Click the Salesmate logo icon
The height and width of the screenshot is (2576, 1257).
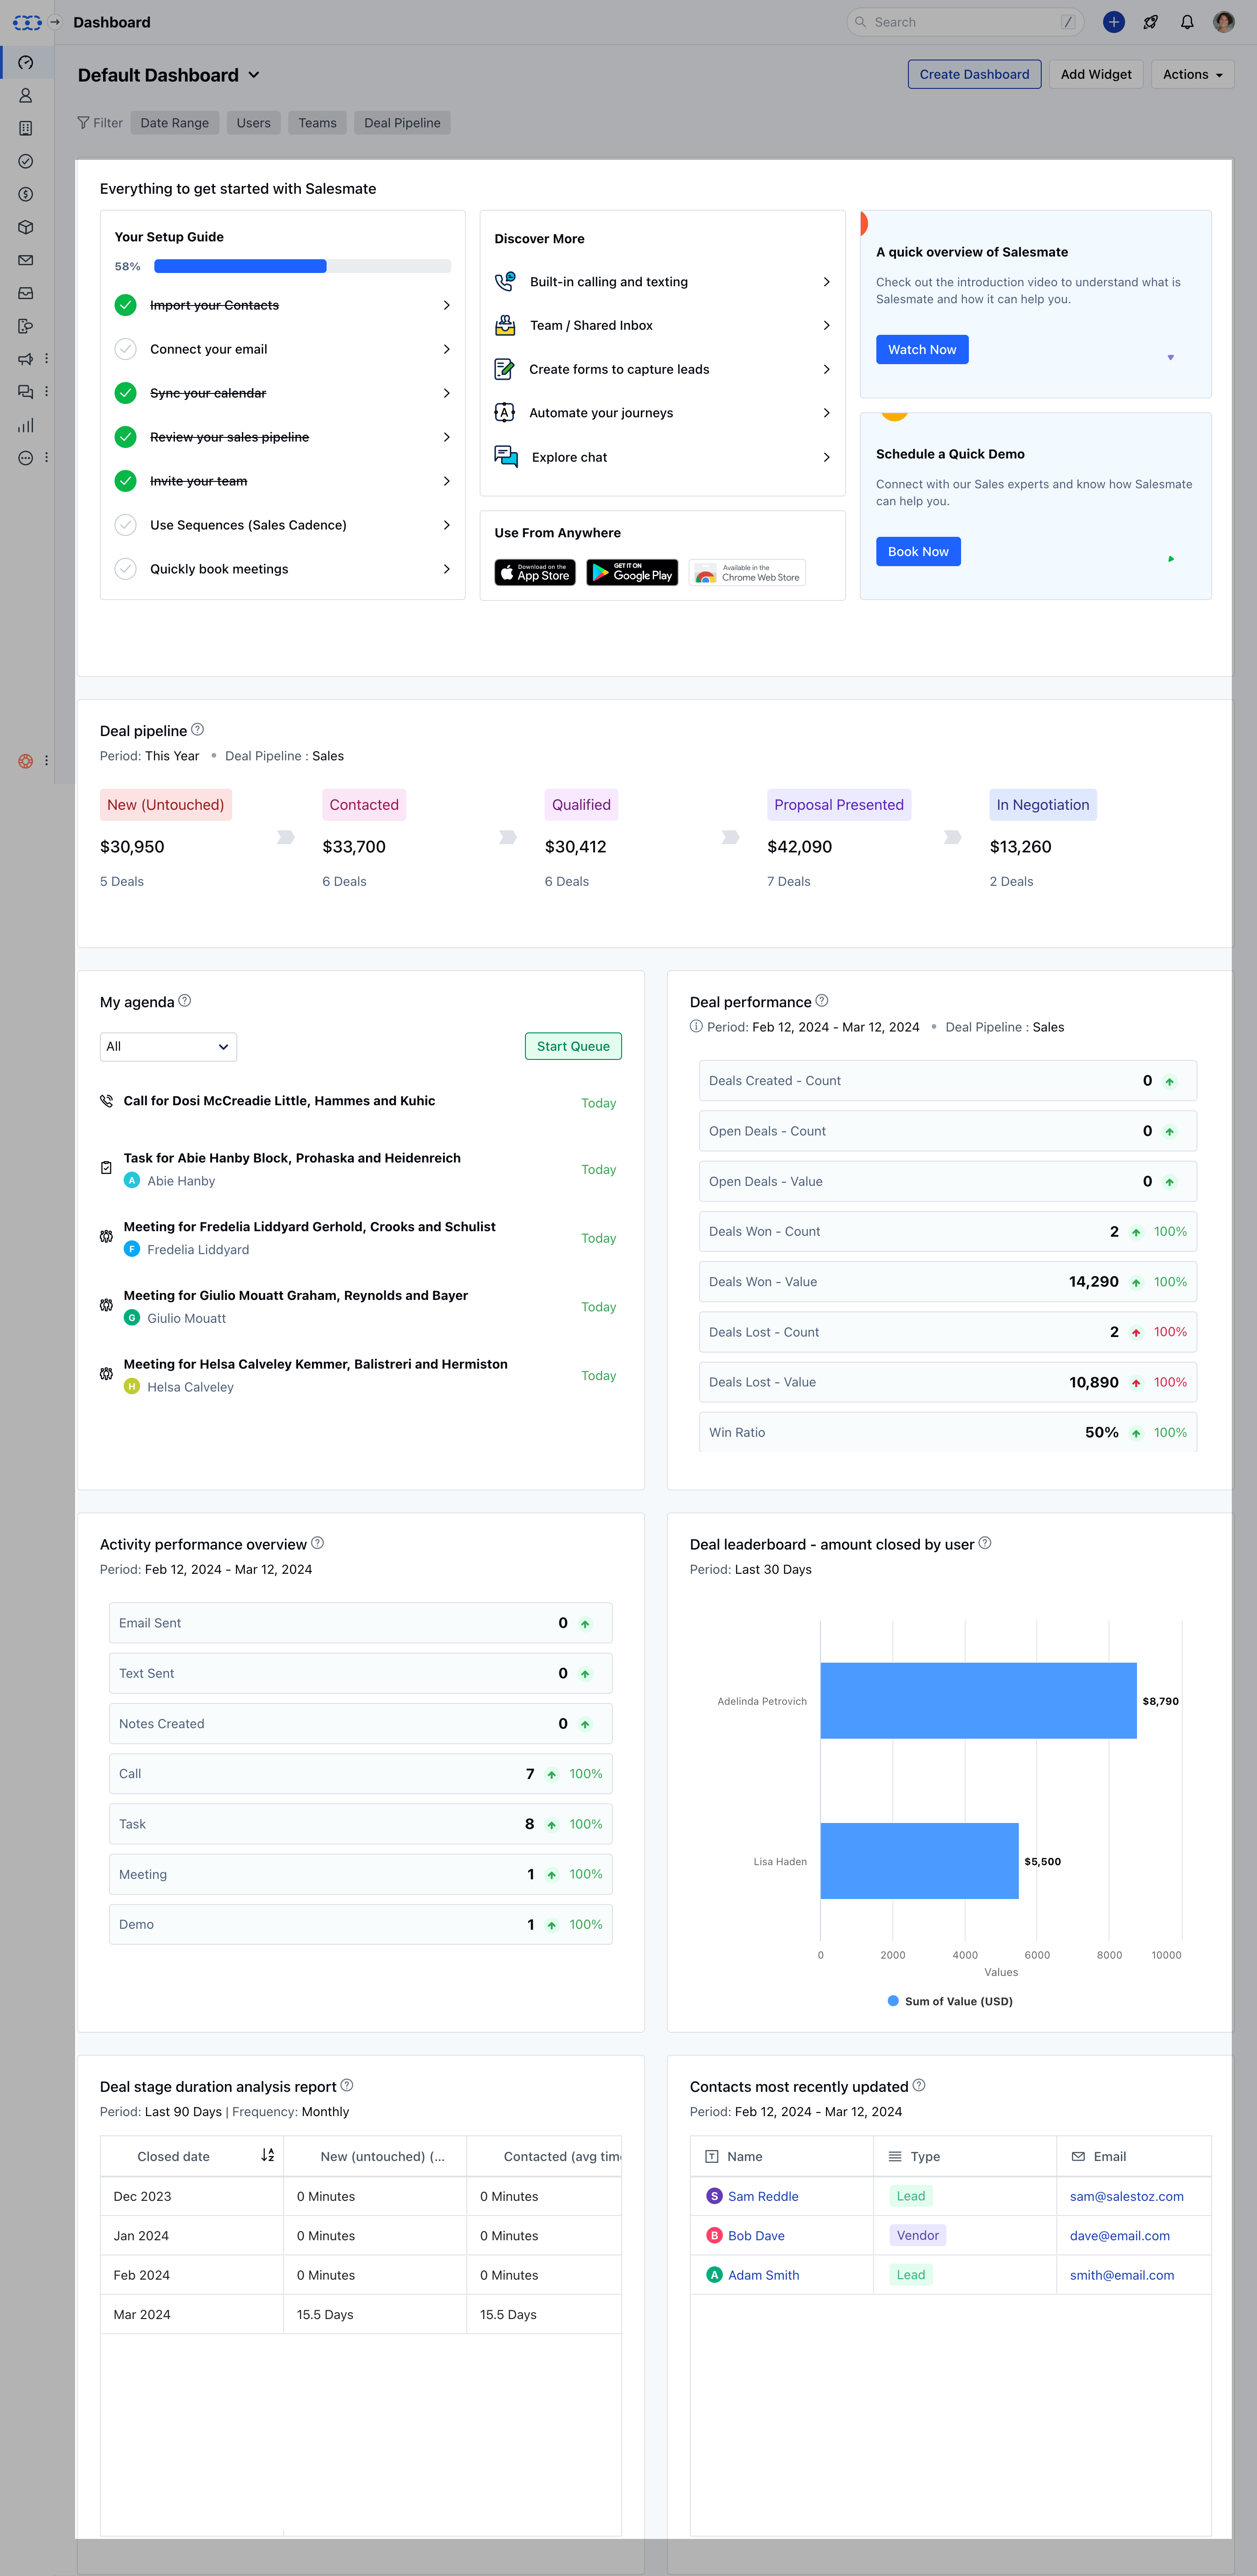pyautogui.click(x=27, y=22)
